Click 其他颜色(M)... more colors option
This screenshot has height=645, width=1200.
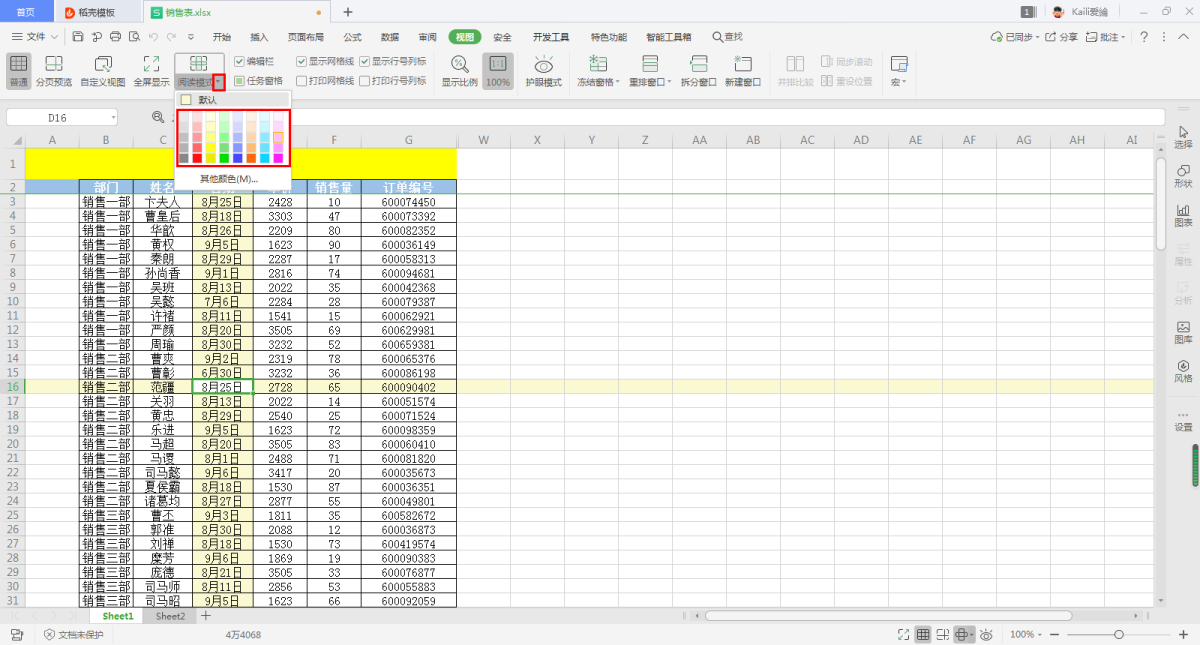point(229,179)
